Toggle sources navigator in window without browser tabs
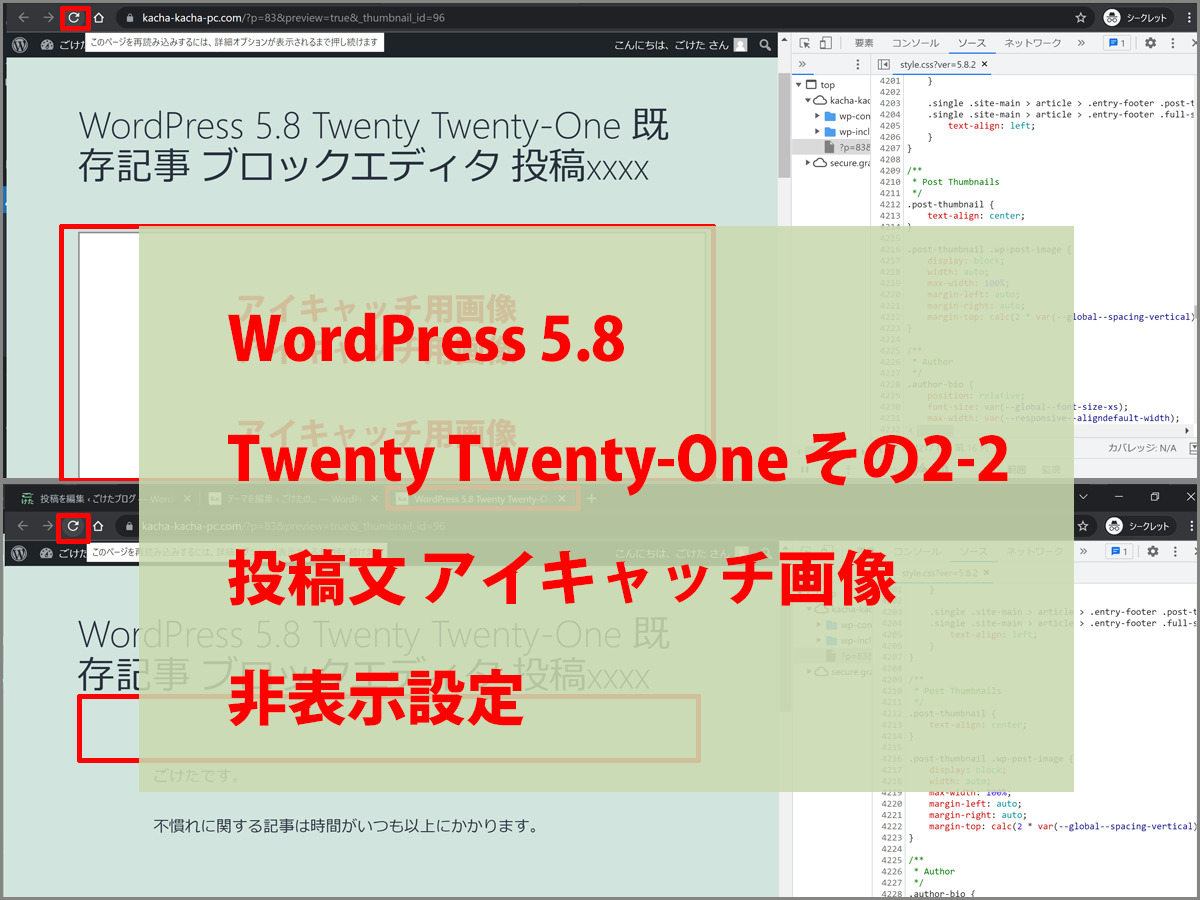Image resolution: width=1200 pixels, height=900 pixels. click(884, 64)
